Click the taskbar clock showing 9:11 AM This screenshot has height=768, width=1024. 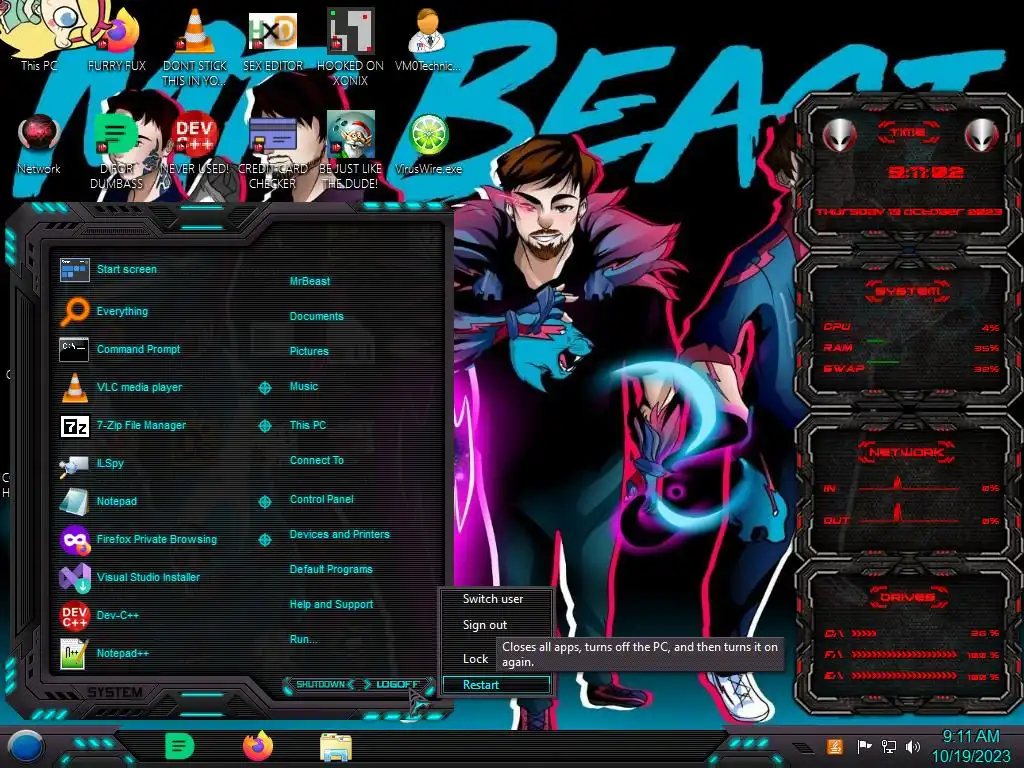click(971, 746)
